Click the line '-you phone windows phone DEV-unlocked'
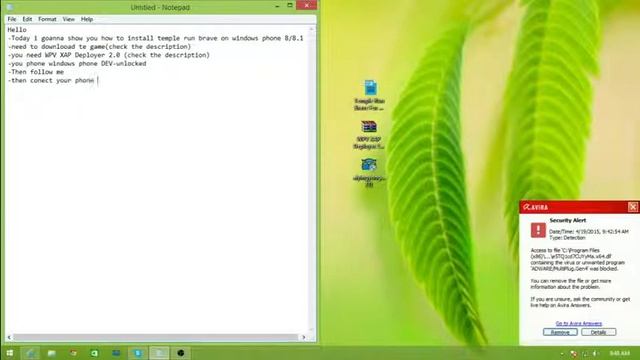The width and height of the screenshot is (640, 360). pos(77,64)
